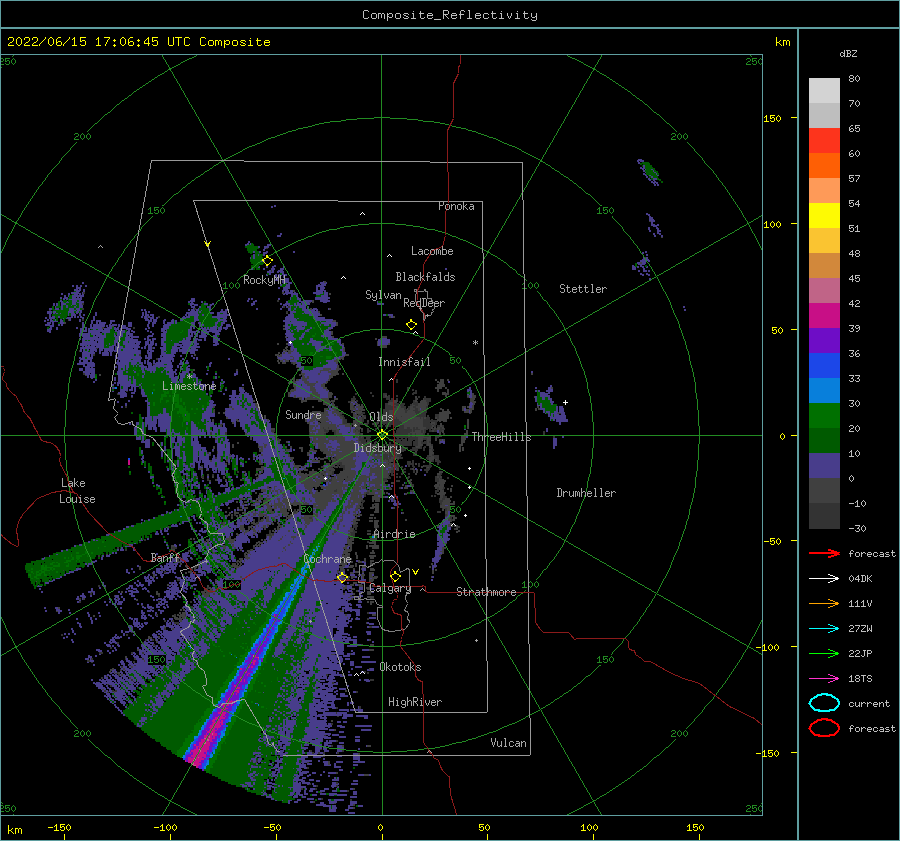Click the magenta 18TS arrow legend icon

tap(824, 679)
